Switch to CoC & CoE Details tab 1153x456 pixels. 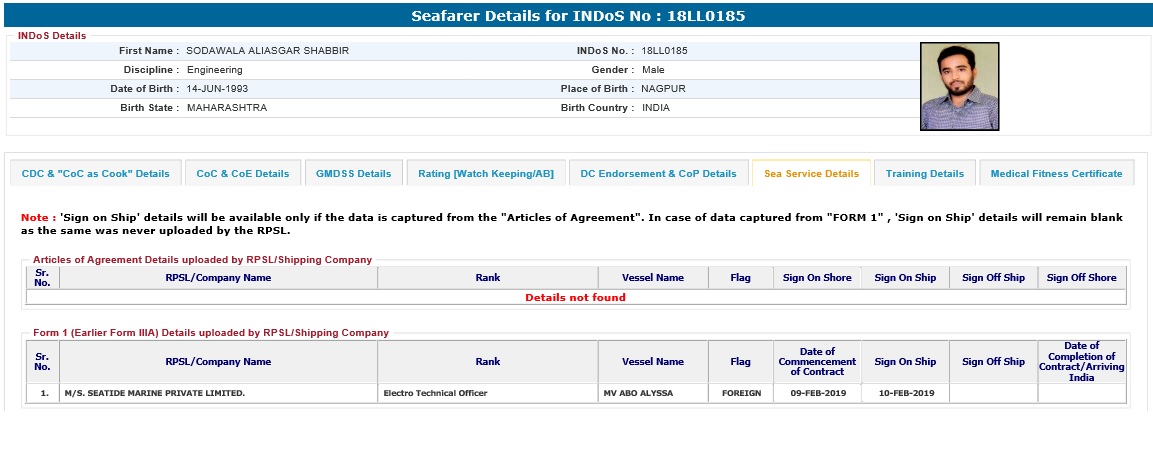[x=243, y=173]
